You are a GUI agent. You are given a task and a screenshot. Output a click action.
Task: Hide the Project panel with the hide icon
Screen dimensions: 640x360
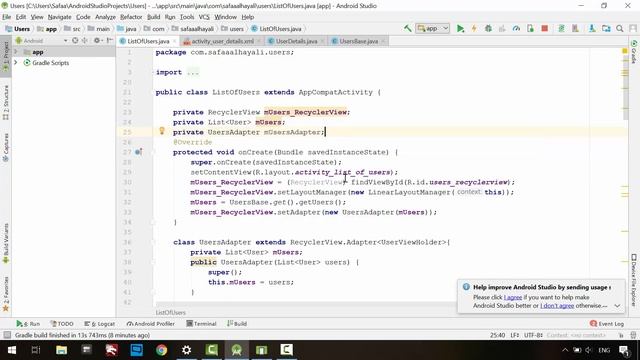coord(109,40)
